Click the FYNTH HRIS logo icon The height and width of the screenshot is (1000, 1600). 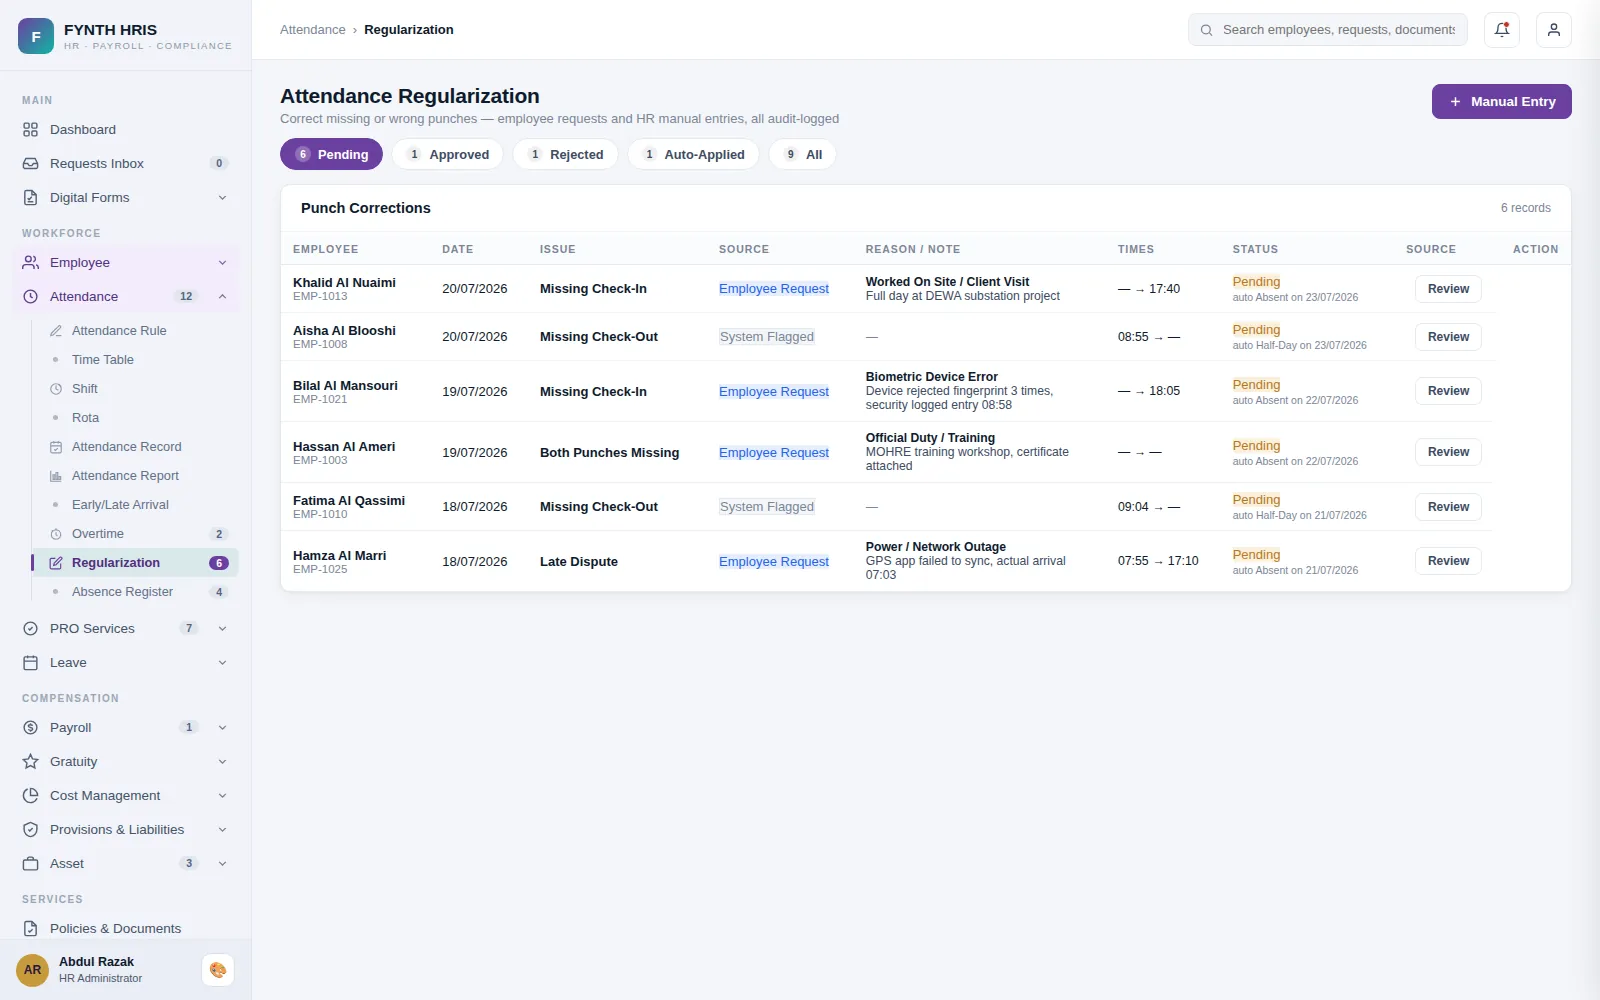point(36,36)
